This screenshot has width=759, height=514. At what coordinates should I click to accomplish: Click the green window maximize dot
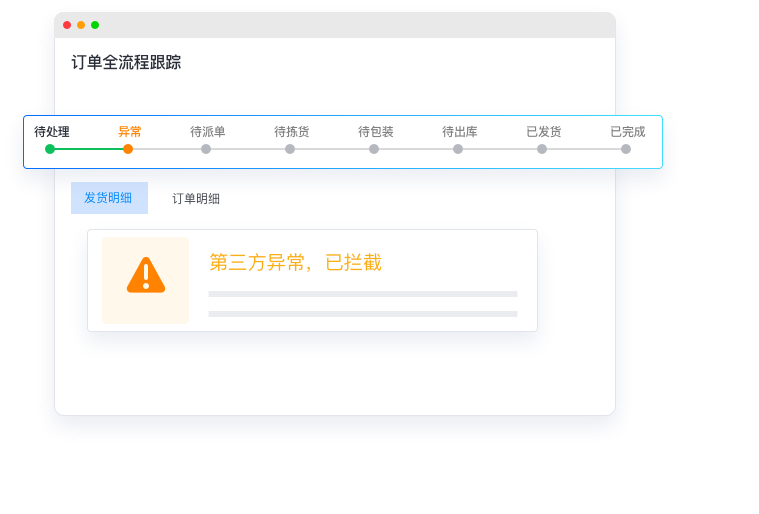click(95, 25)
